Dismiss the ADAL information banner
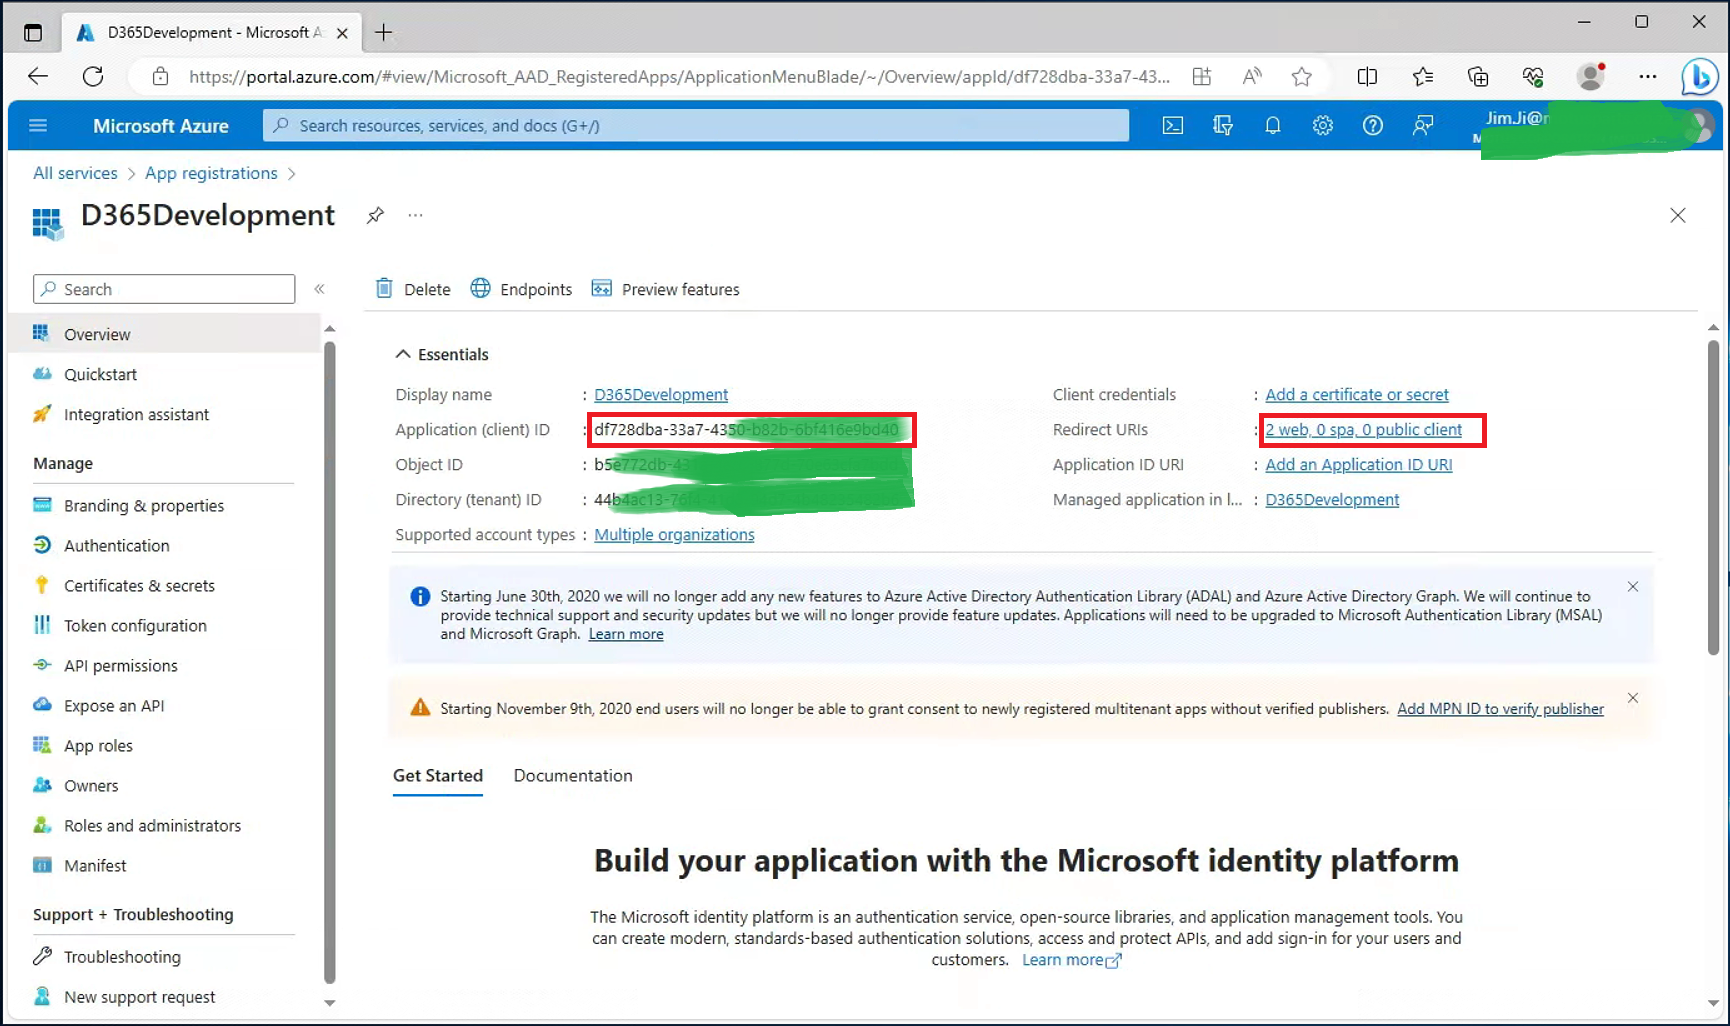 1633,587
